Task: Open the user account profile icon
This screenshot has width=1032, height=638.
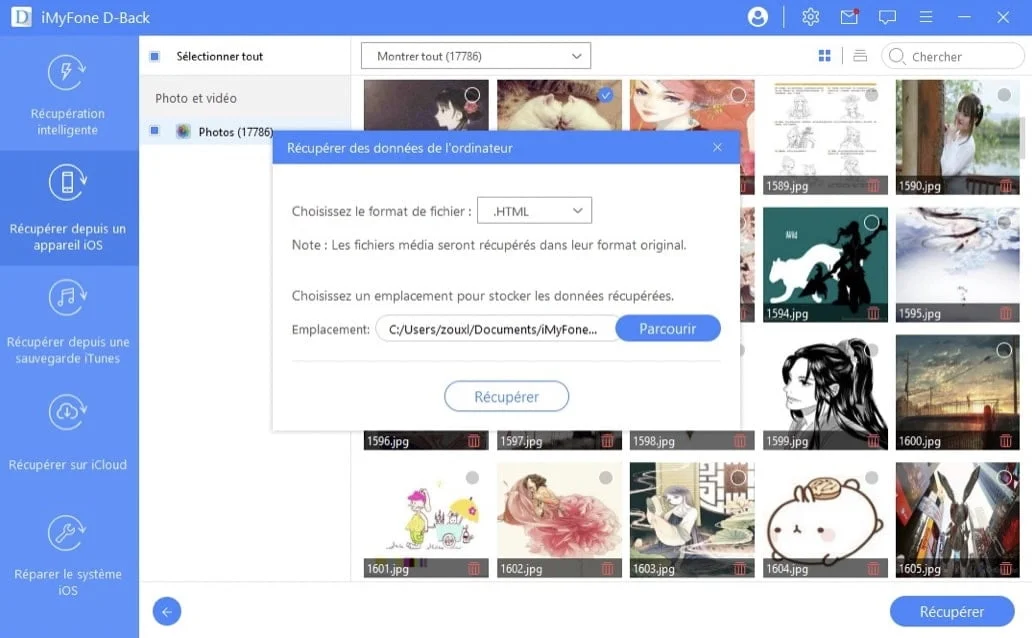Action: (x=758, y=17)
